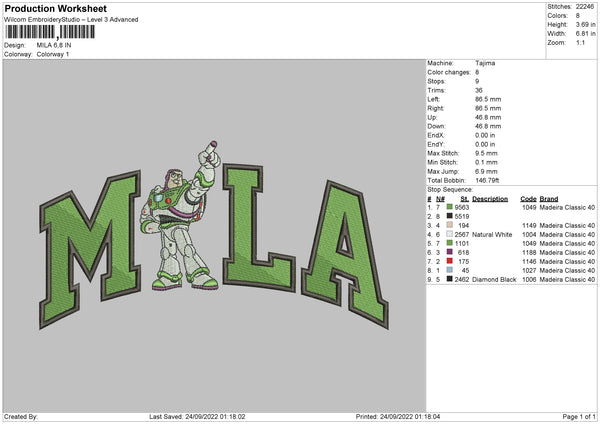The width and height of the screenshot is (600, 424).
Task: Click the Max Stitch value 9.5 mm
Action: 486,153
